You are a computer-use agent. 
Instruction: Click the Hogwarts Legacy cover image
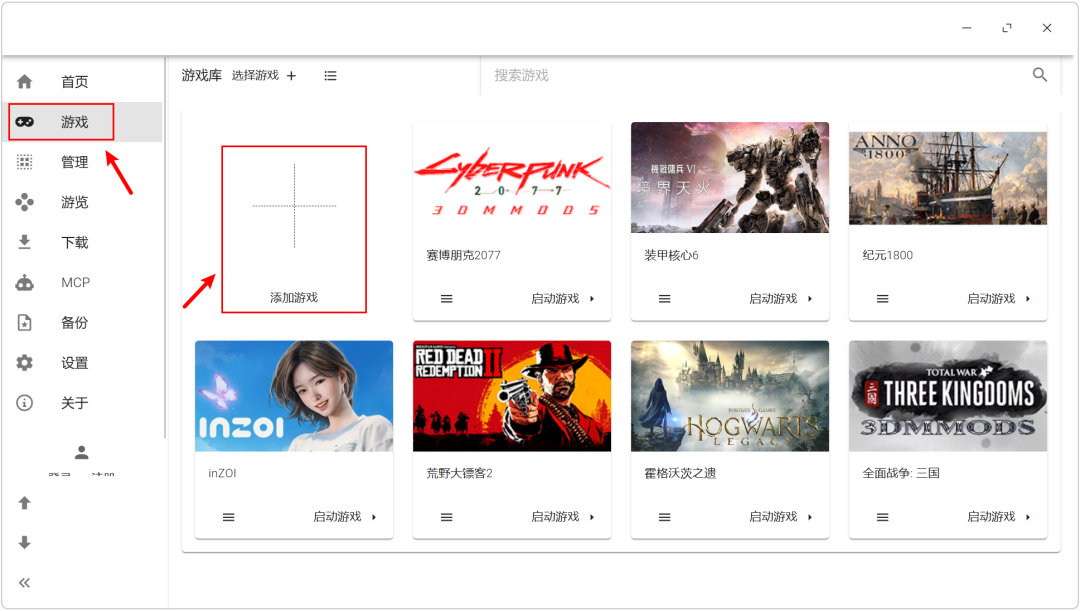pyautogui.click(x=730, y=396)
